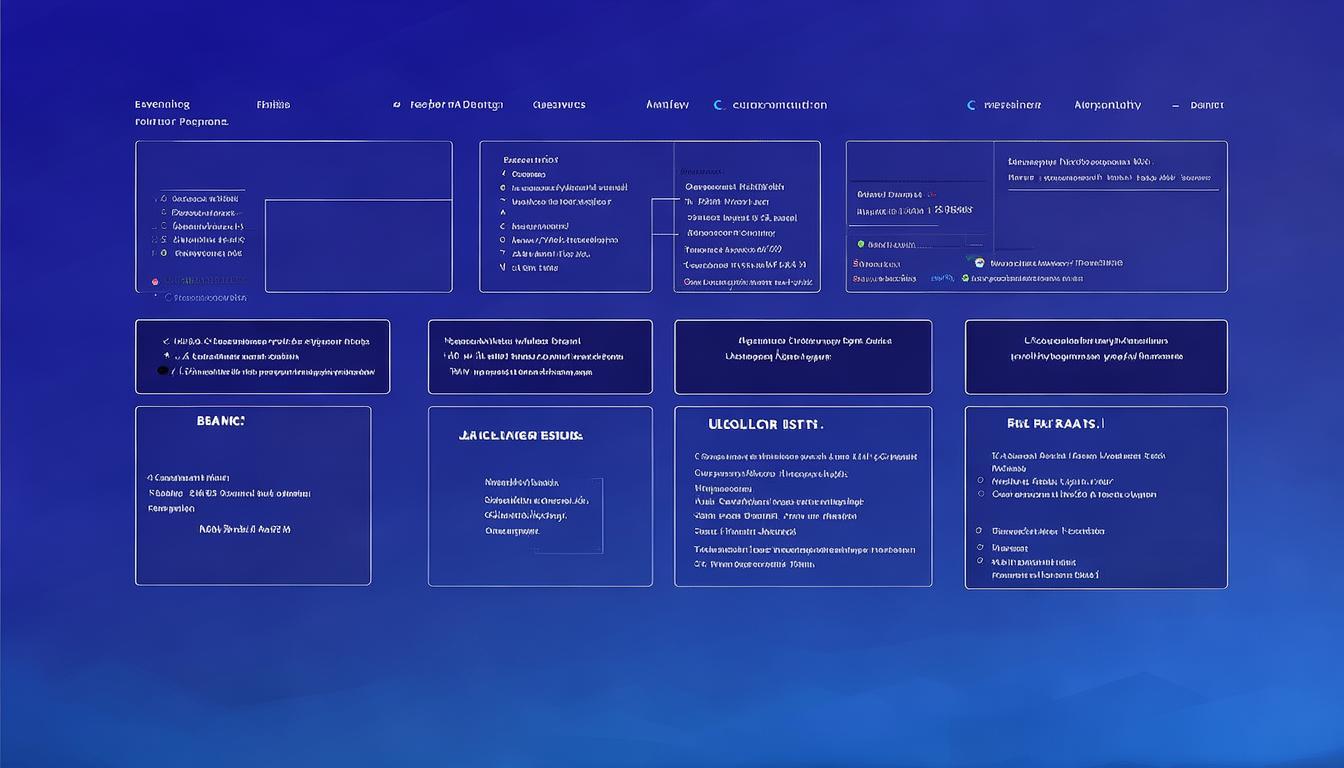The height and width of the screenshot is (768, 1344).
Task: Select first radio button in the bottom-right 'RAATS' panel
Action: pyautogui.click(x=981, y=481)
